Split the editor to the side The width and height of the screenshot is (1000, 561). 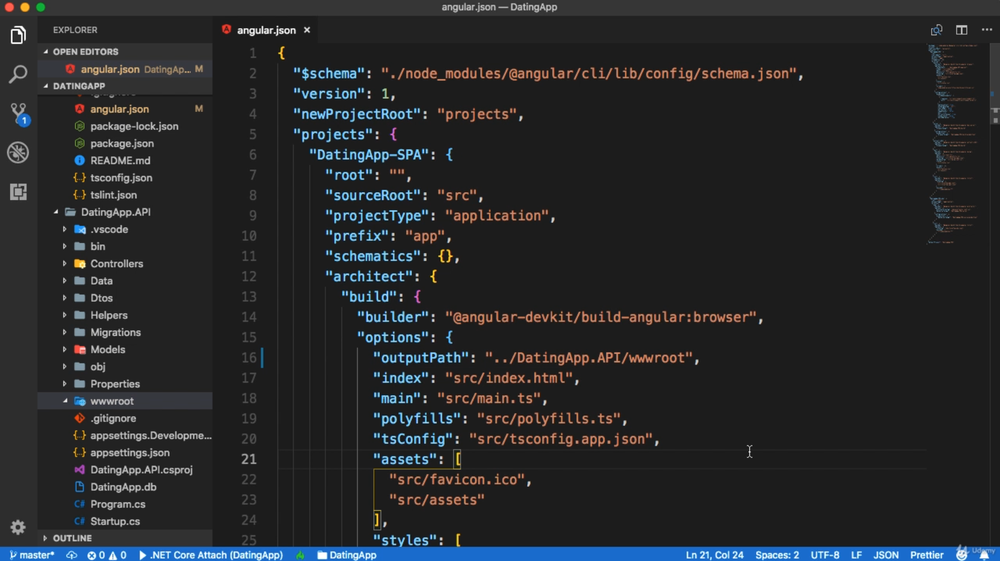coord(961,30)
